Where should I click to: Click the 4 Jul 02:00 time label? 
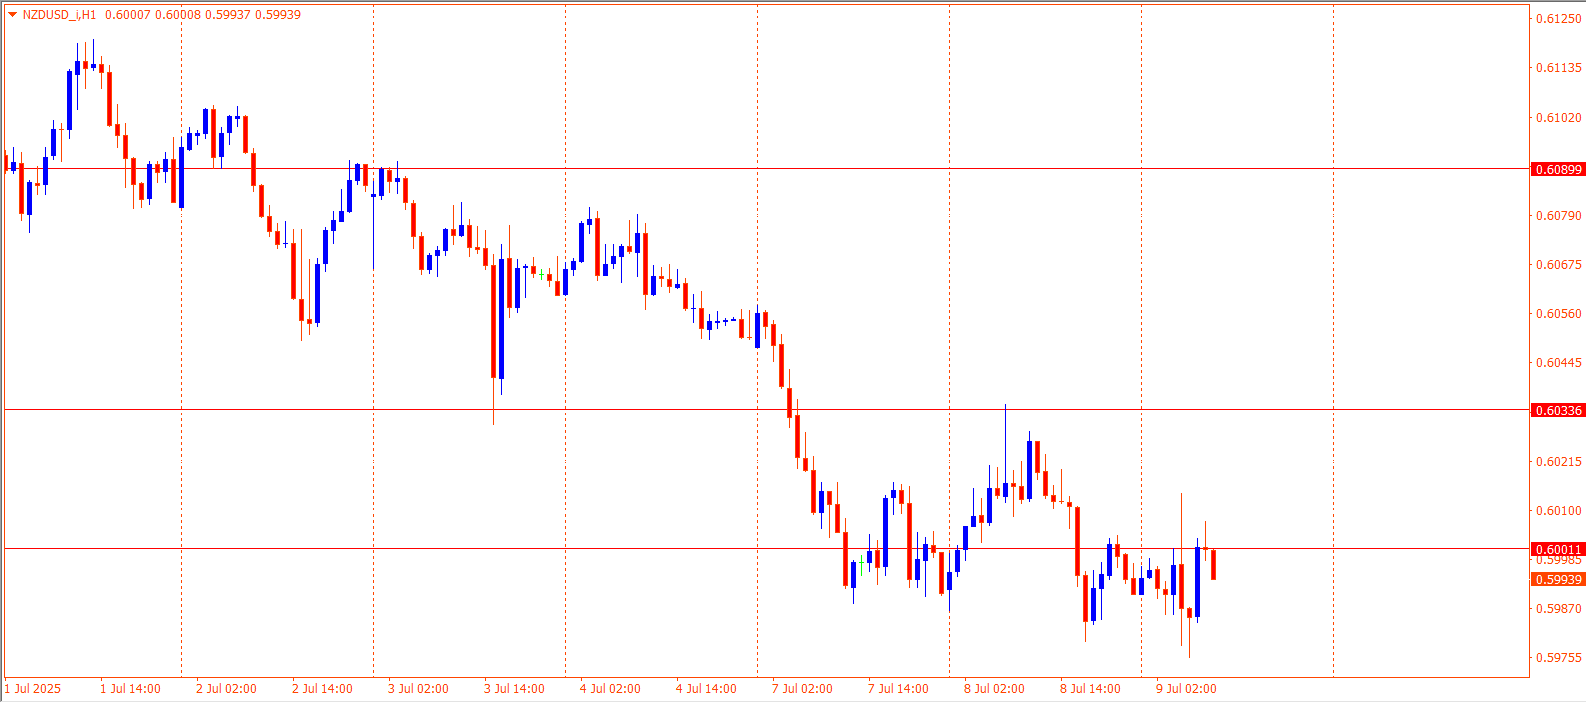point(610,689)
